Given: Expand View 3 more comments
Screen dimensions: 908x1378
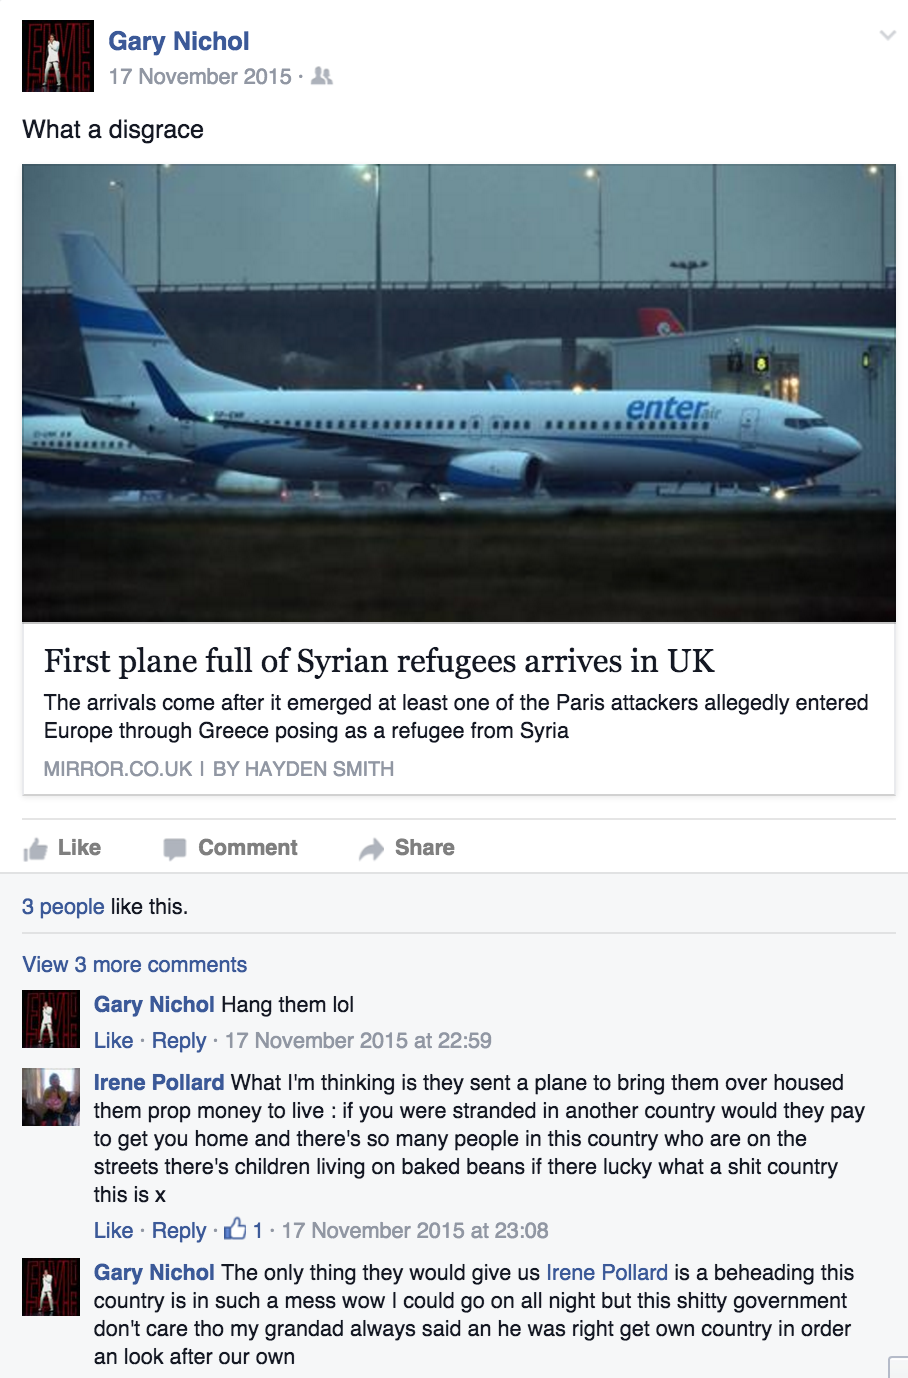Looking at the screenshot, I should (x=135, y=964).
